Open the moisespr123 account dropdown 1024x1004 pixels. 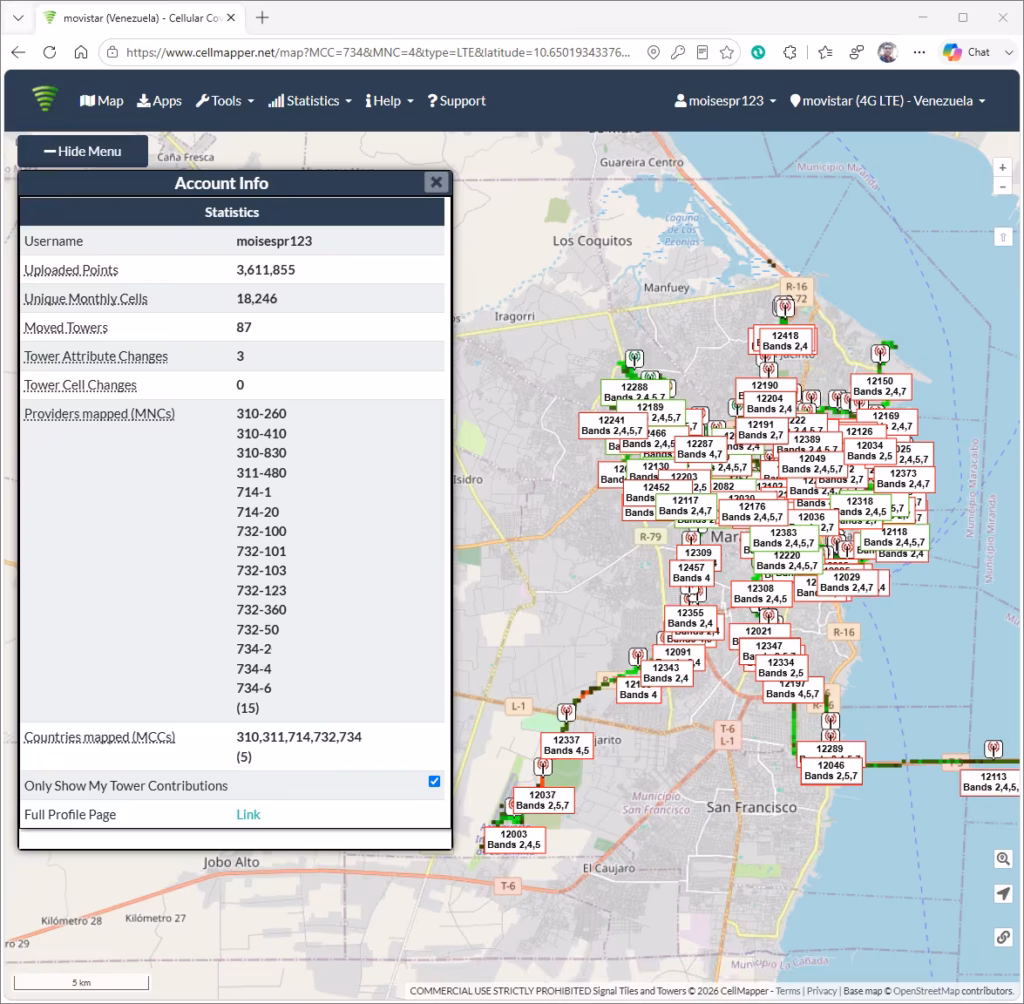[725, 101]
